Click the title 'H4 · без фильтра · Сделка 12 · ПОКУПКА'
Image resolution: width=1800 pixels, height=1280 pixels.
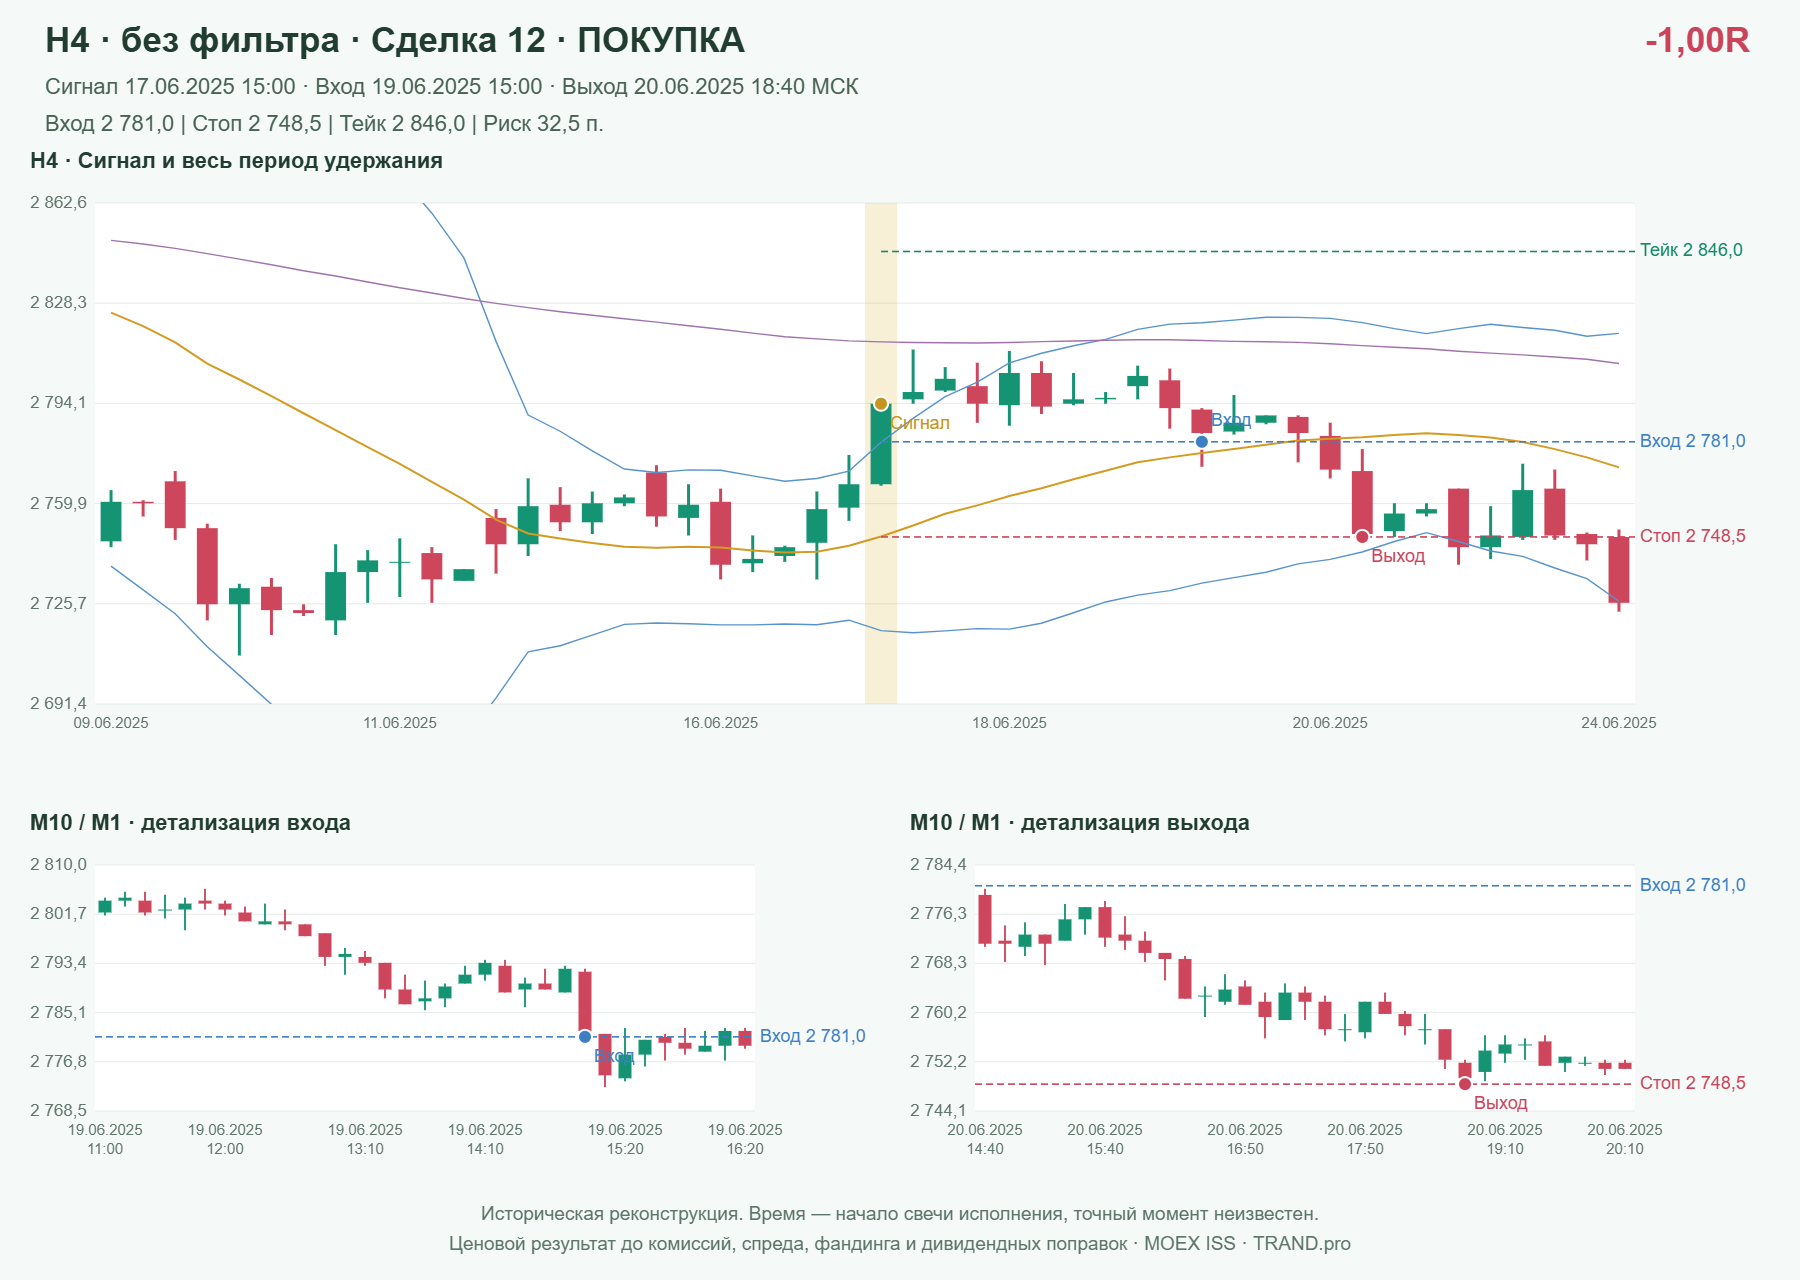point(395,40)
